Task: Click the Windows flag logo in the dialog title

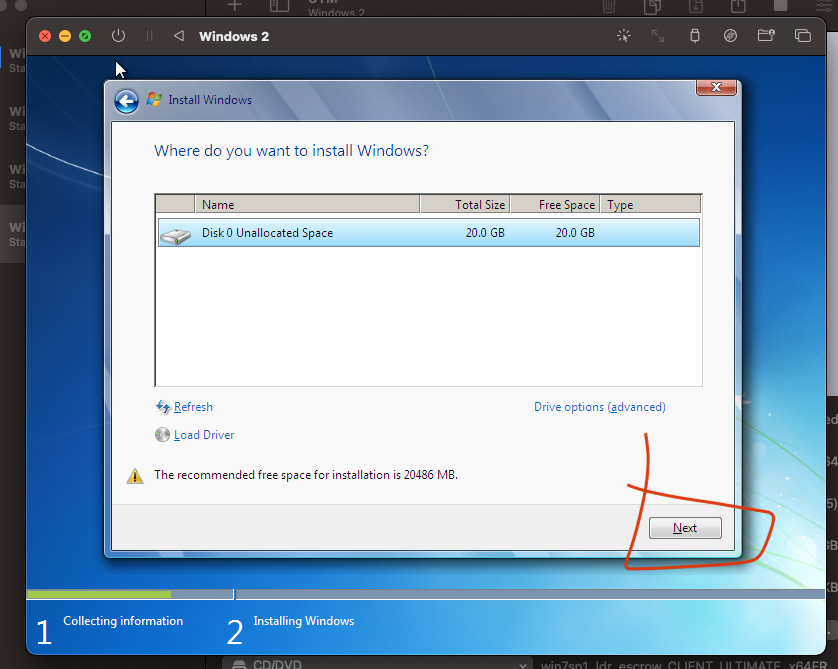Action: (x=154, y=99)
